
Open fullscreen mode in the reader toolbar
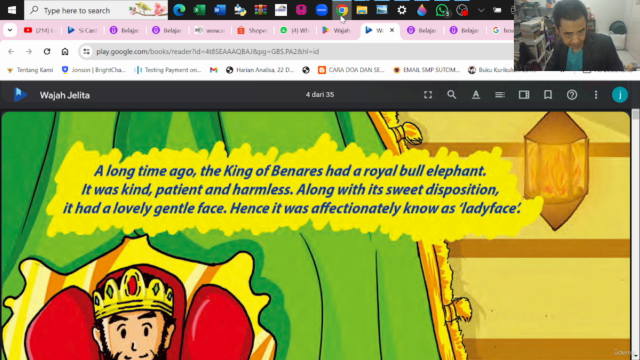[x=428, y=95]
